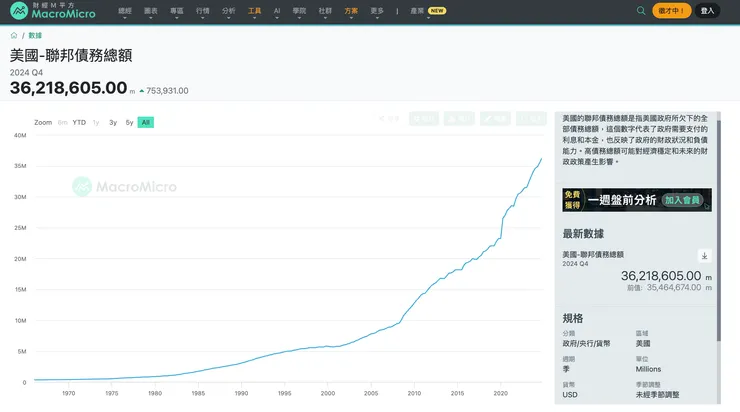Open the 行情 dropdown menu
This screenshot has height=412, width=740.
pos(203,11)
